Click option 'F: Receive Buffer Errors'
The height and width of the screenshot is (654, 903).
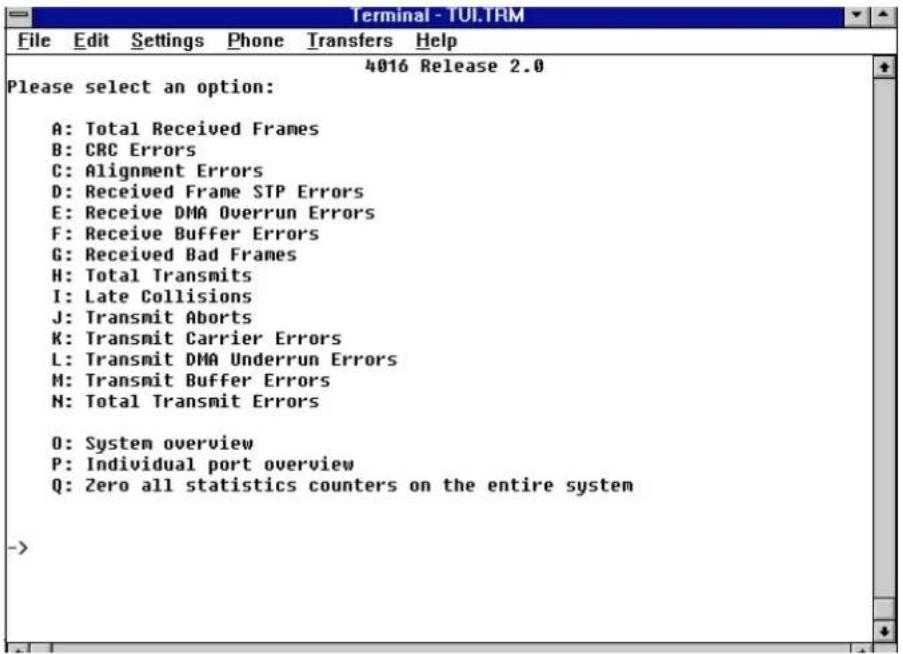pyautogui.click(x=185, y=233)
